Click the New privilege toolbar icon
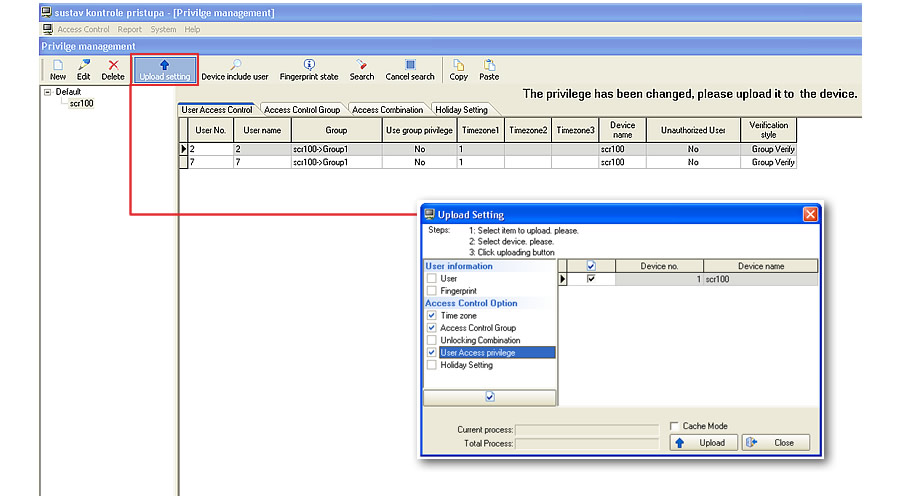The height and width of the screenshot is (500, 900). [x=58, y=65]
